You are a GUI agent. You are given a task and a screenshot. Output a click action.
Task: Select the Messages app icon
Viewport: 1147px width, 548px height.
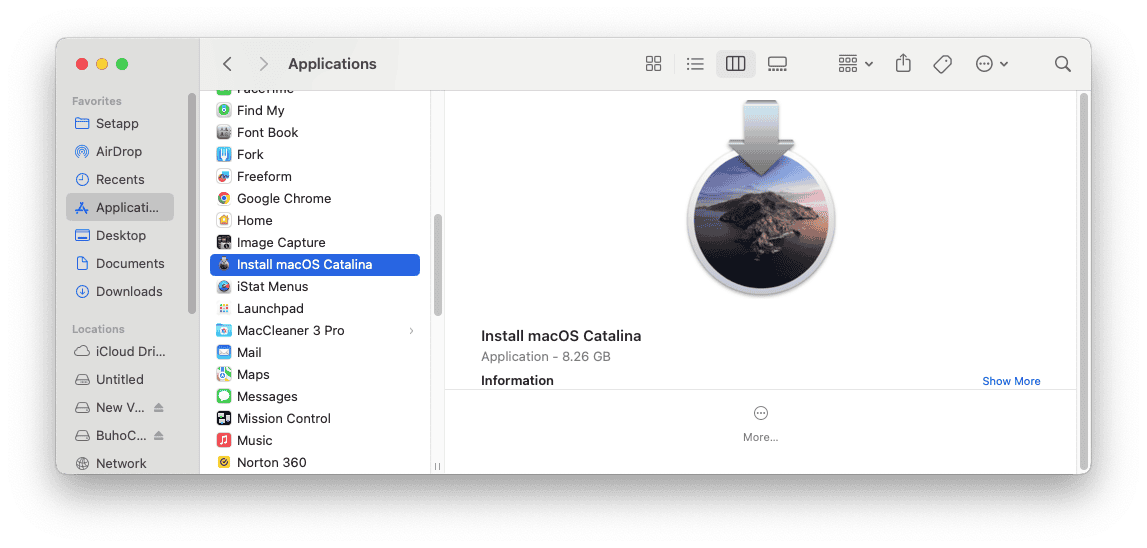click(x=224, y=396)
